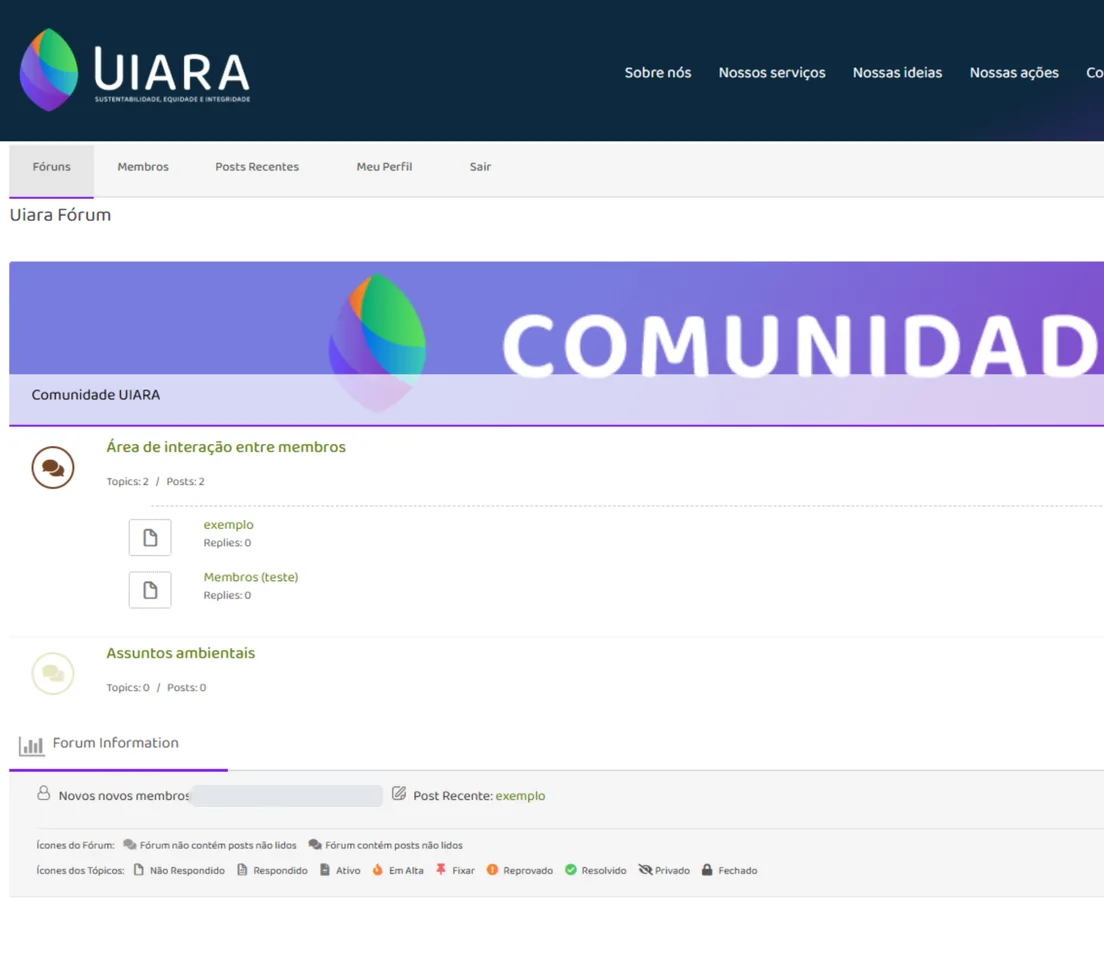Open the Assuntos ambientais forum
The height and width of the screenshot is (956, 1104).
pos(181,653)
